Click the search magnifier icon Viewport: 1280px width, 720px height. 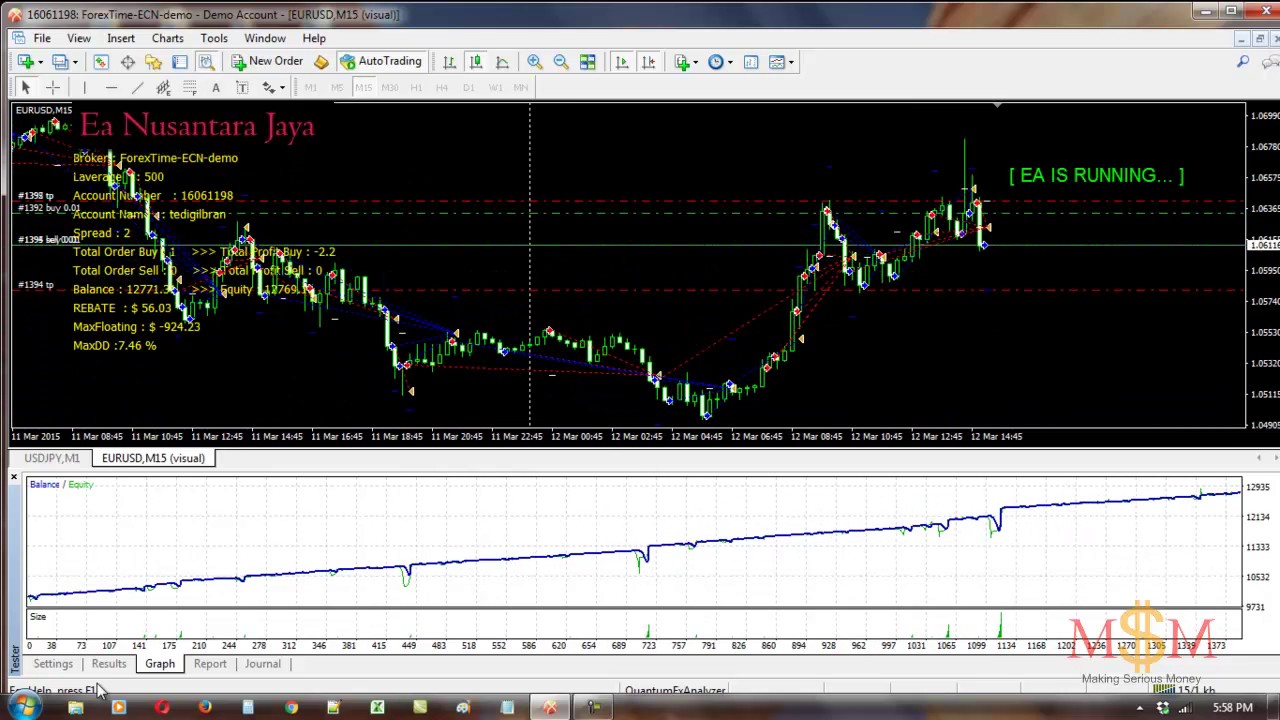coord(1243,62)
